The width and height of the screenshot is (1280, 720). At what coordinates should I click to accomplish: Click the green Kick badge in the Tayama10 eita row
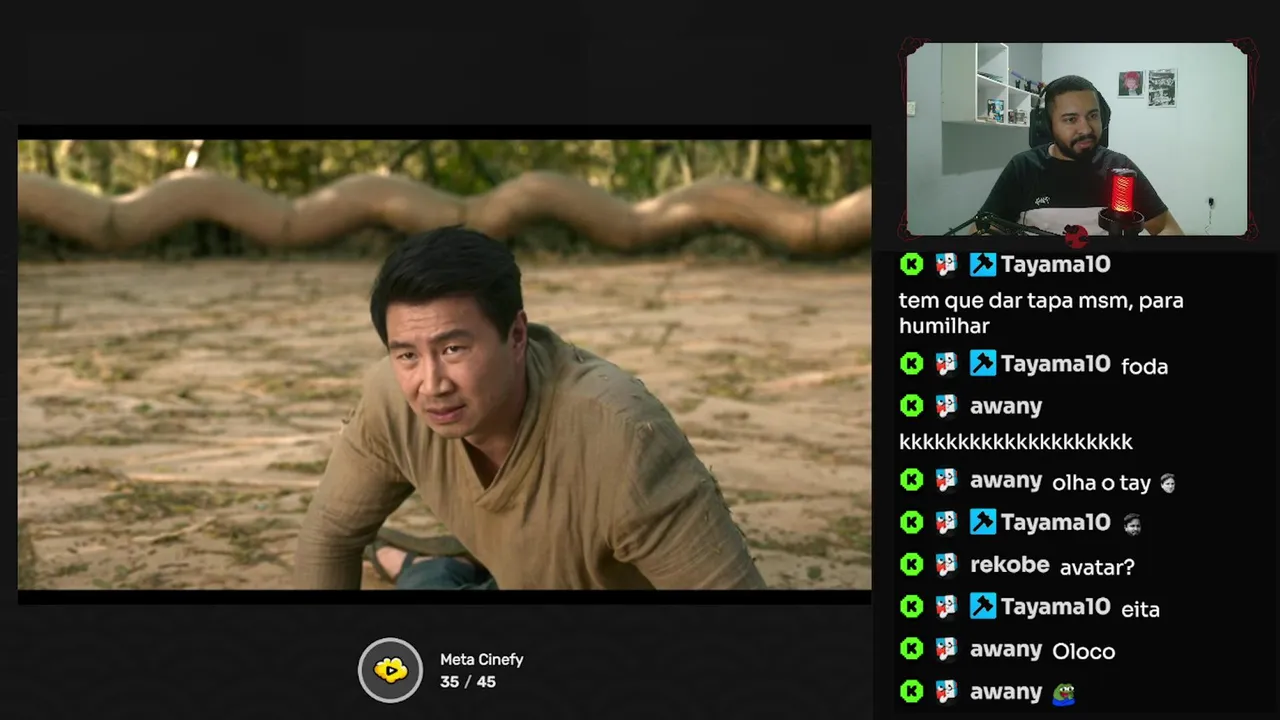[911, 606]
